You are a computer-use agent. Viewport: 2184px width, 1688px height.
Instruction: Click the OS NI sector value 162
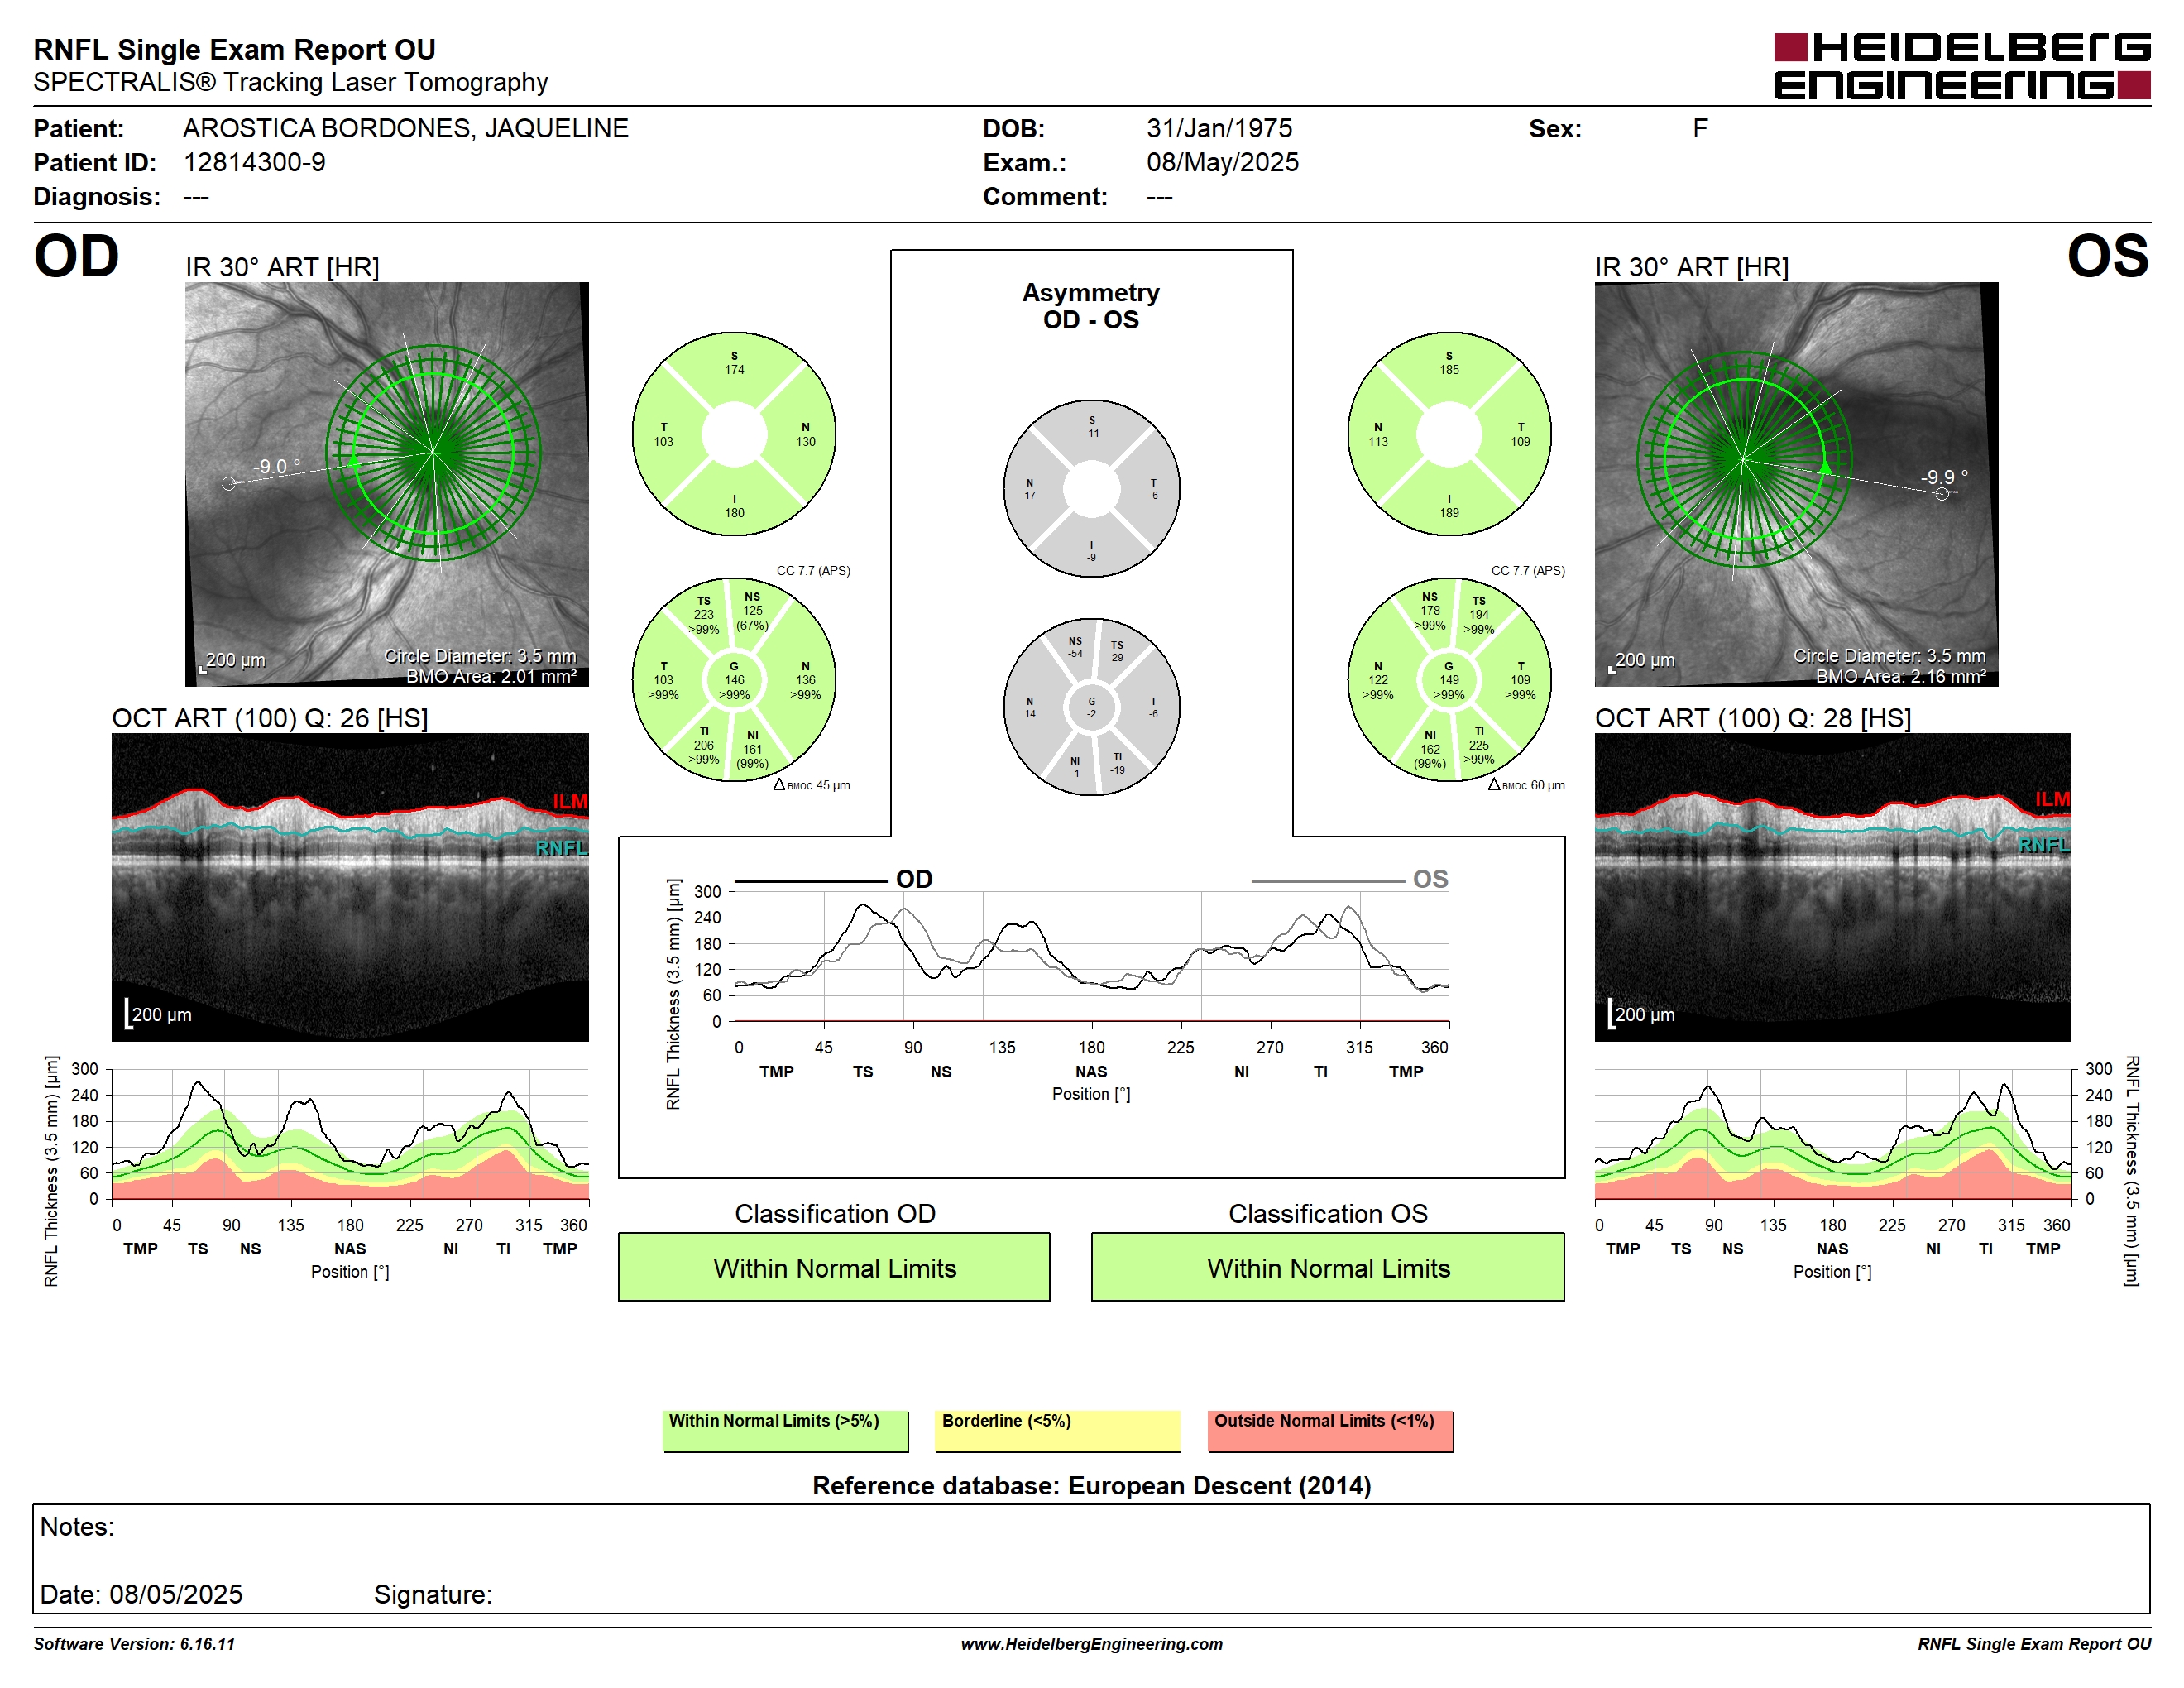pos(1430,749)
